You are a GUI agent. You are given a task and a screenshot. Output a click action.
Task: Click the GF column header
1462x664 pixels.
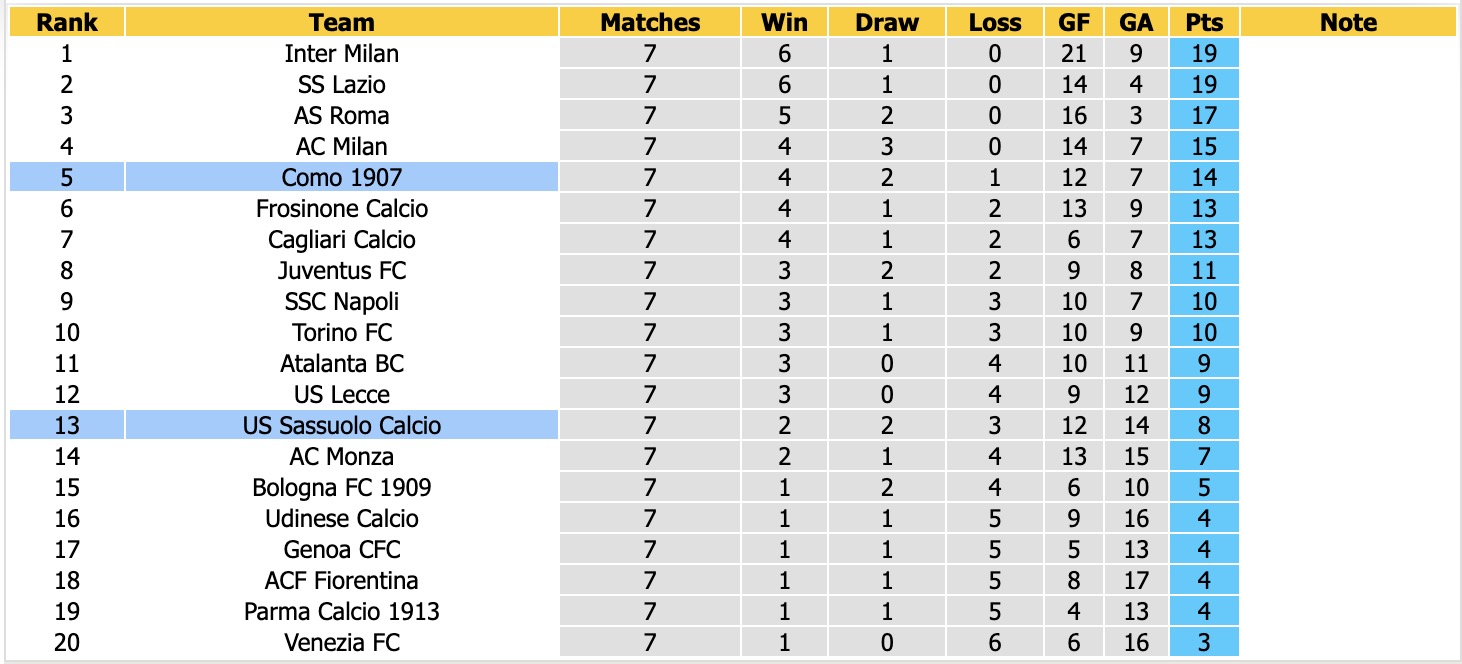[x=1074, y=22]
